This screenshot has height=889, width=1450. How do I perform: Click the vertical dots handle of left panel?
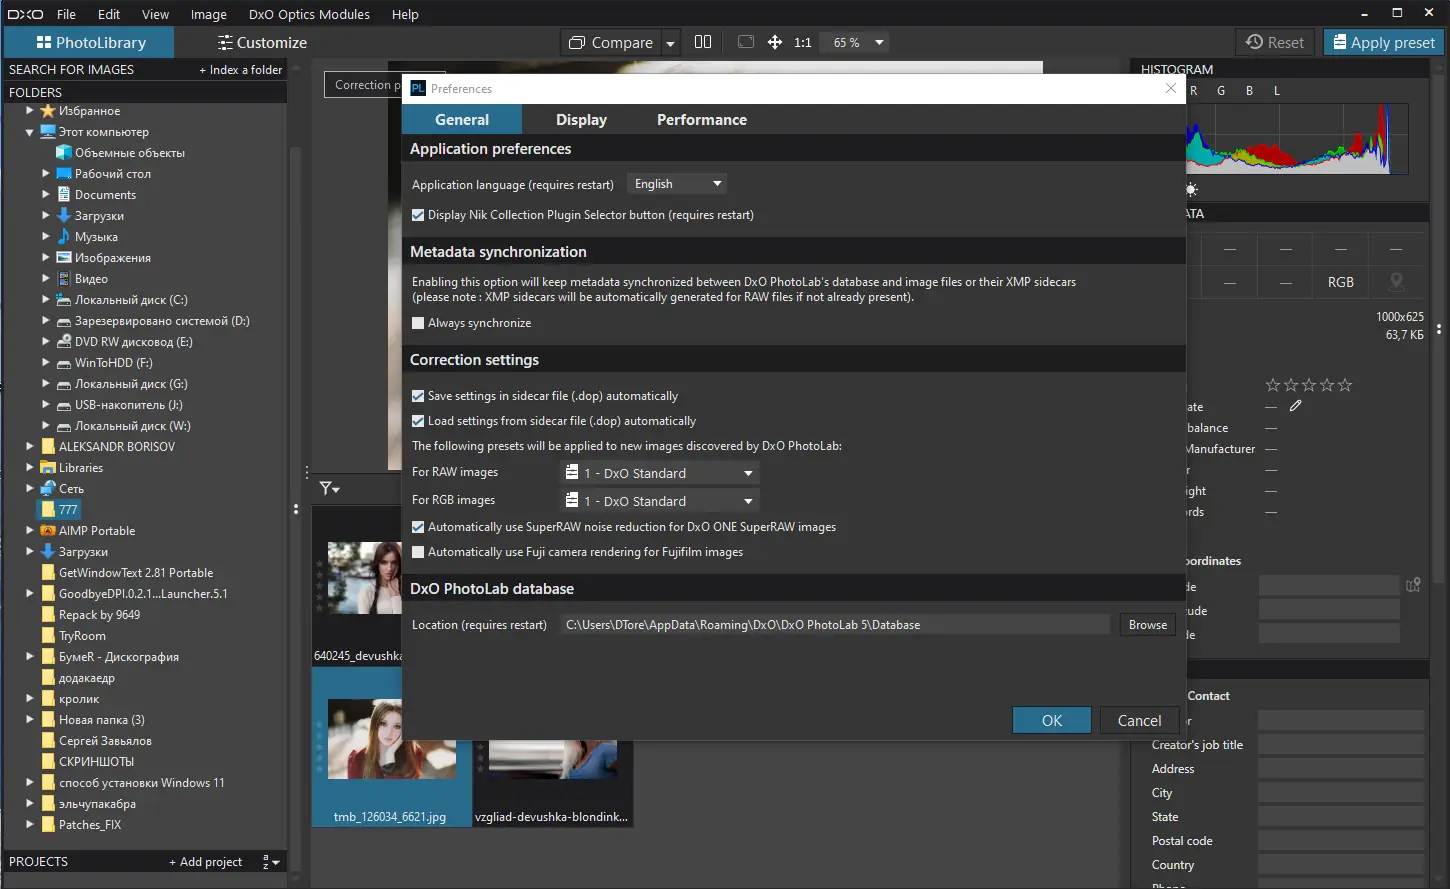296,509
